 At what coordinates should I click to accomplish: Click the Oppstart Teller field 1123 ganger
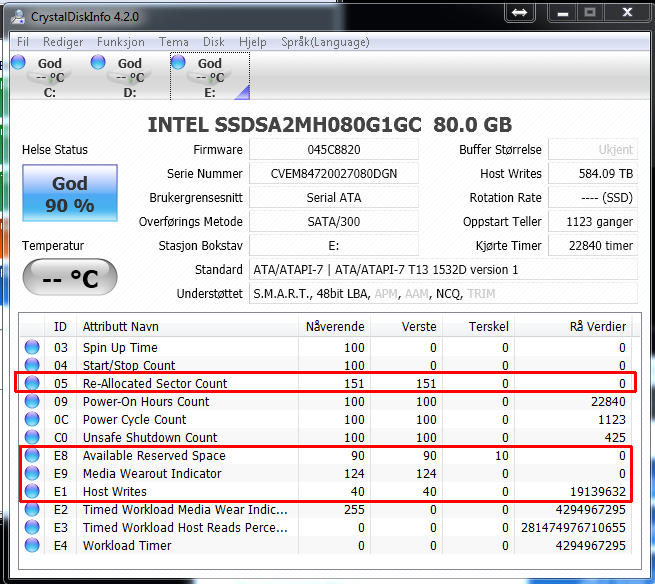[x=593, y=221]
